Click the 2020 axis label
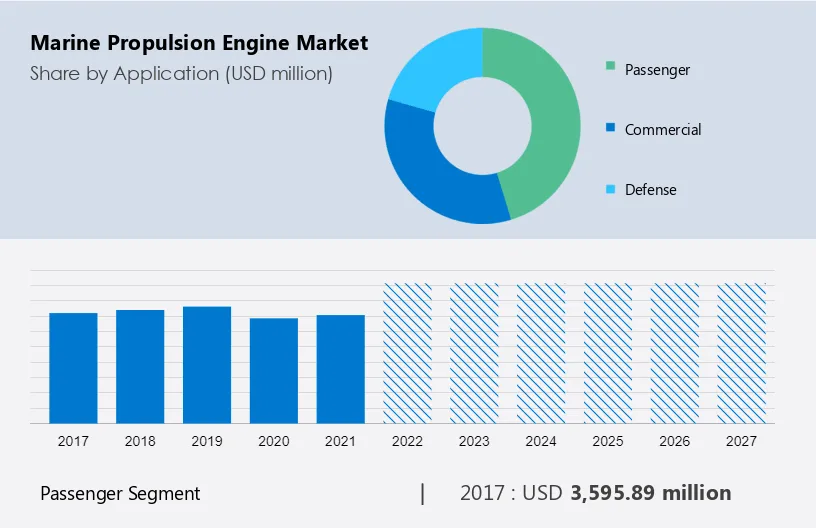This screenshot has width=816, height=528. point(274,441)
